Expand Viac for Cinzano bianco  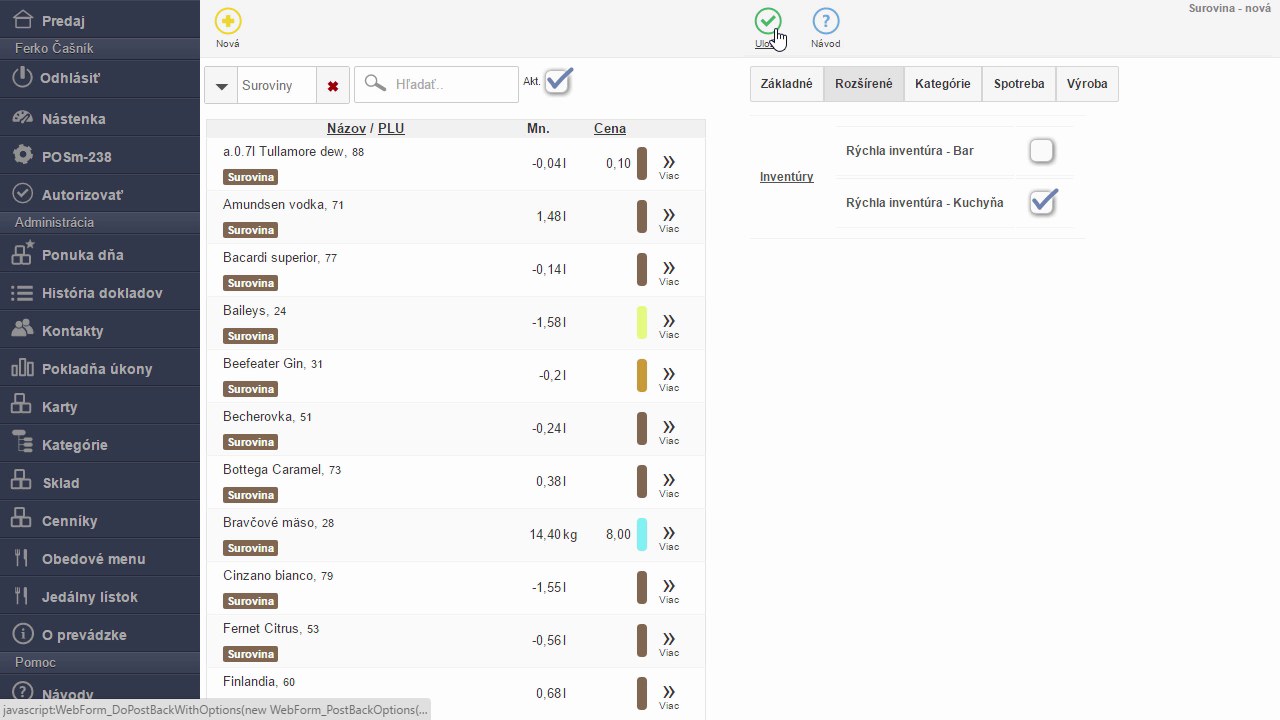pos(669,590)
